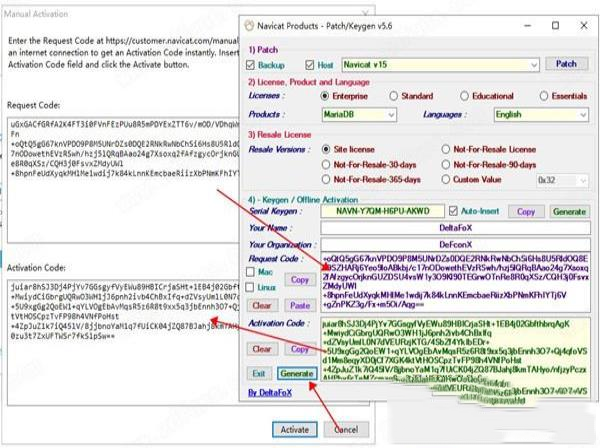Select the Not-For-Resale License radio button
Screen dimensions: 600x448
[445, 149]
